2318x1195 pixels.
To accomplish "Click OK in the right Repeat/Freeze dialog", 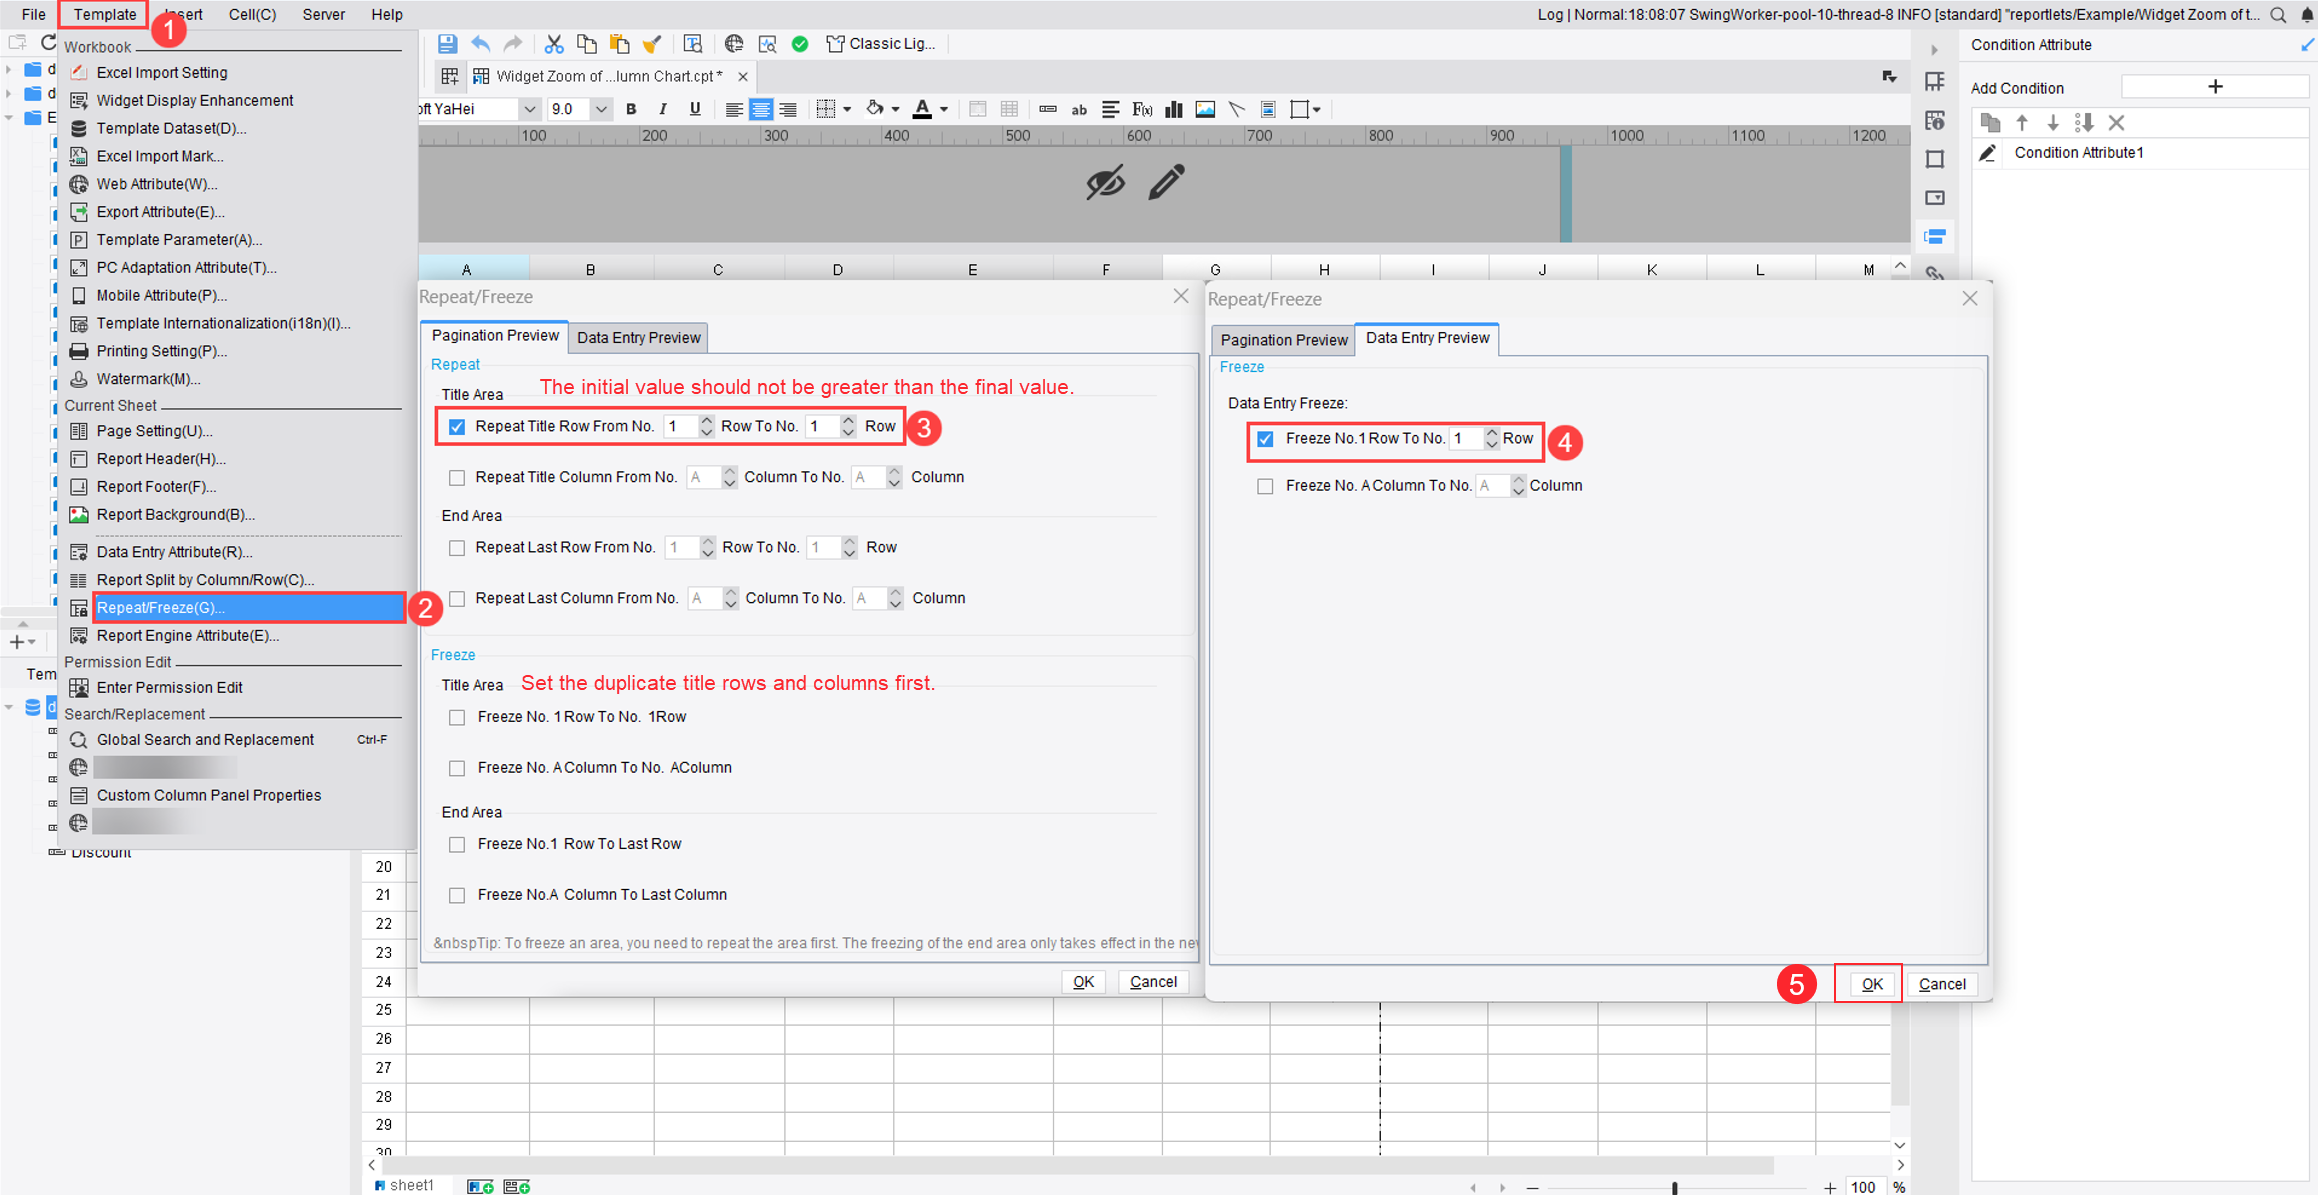I will coord(1871,984).
